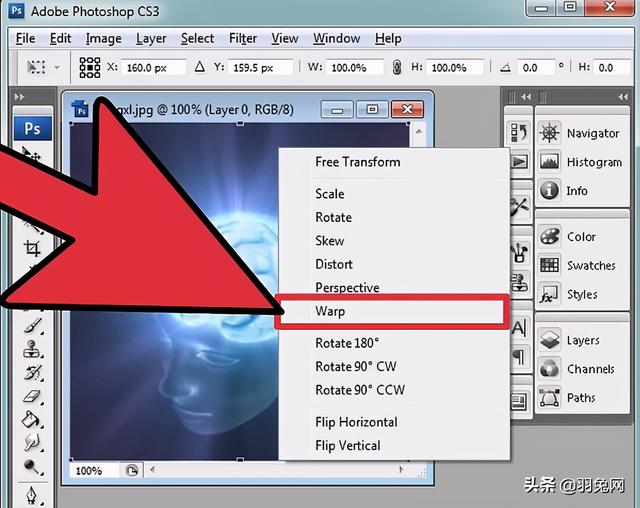
Task: Select Warp in the context menu
Action: tap(392, 311)
